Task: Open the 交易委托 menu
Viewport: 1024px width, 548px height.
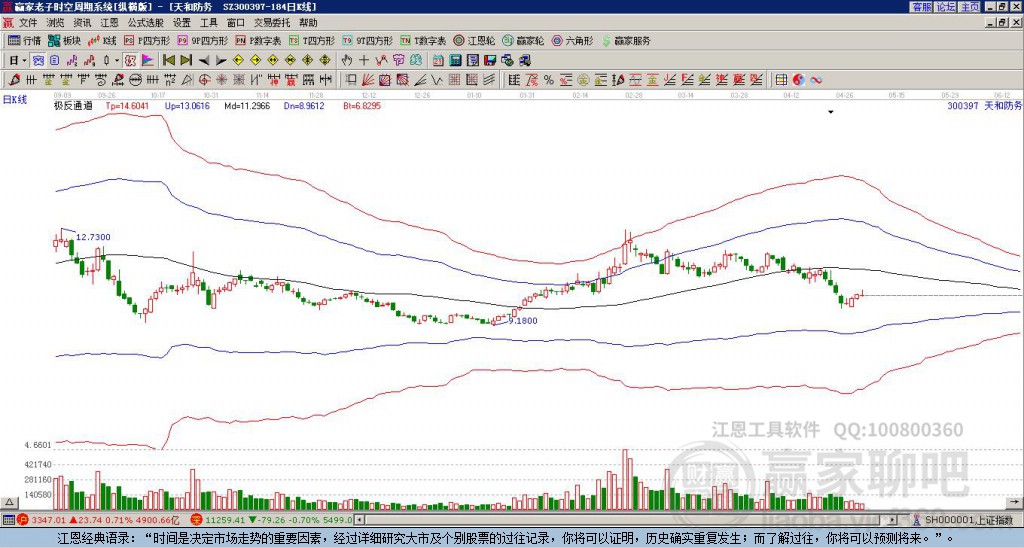Action: 272,23
